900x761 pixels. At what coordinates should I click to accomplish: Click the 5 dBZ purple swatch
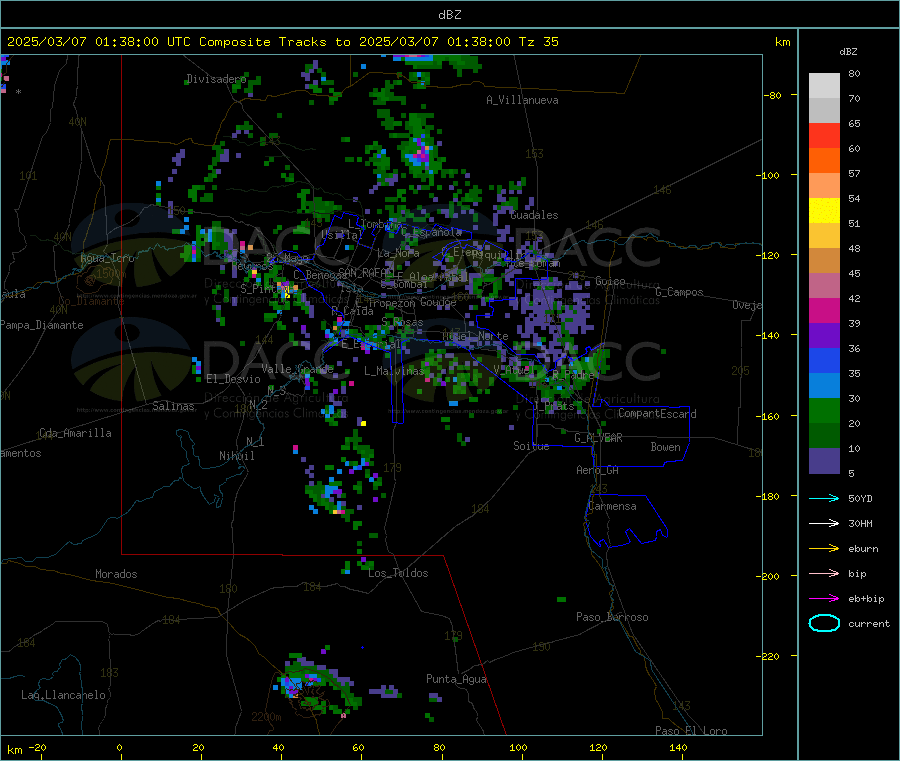(x=824, y=461)
